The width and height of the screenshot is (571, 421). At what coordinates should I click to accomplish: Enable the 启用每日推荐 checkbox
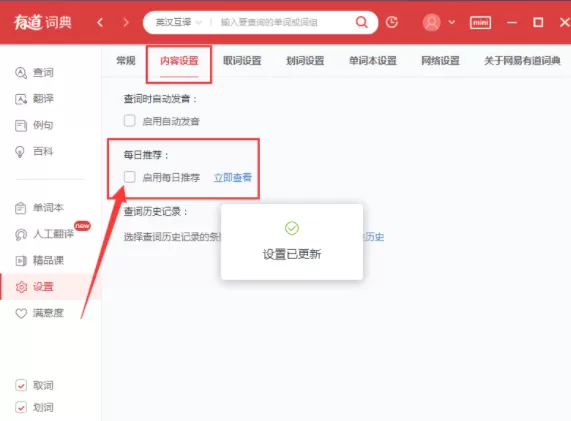click(130, 177)
